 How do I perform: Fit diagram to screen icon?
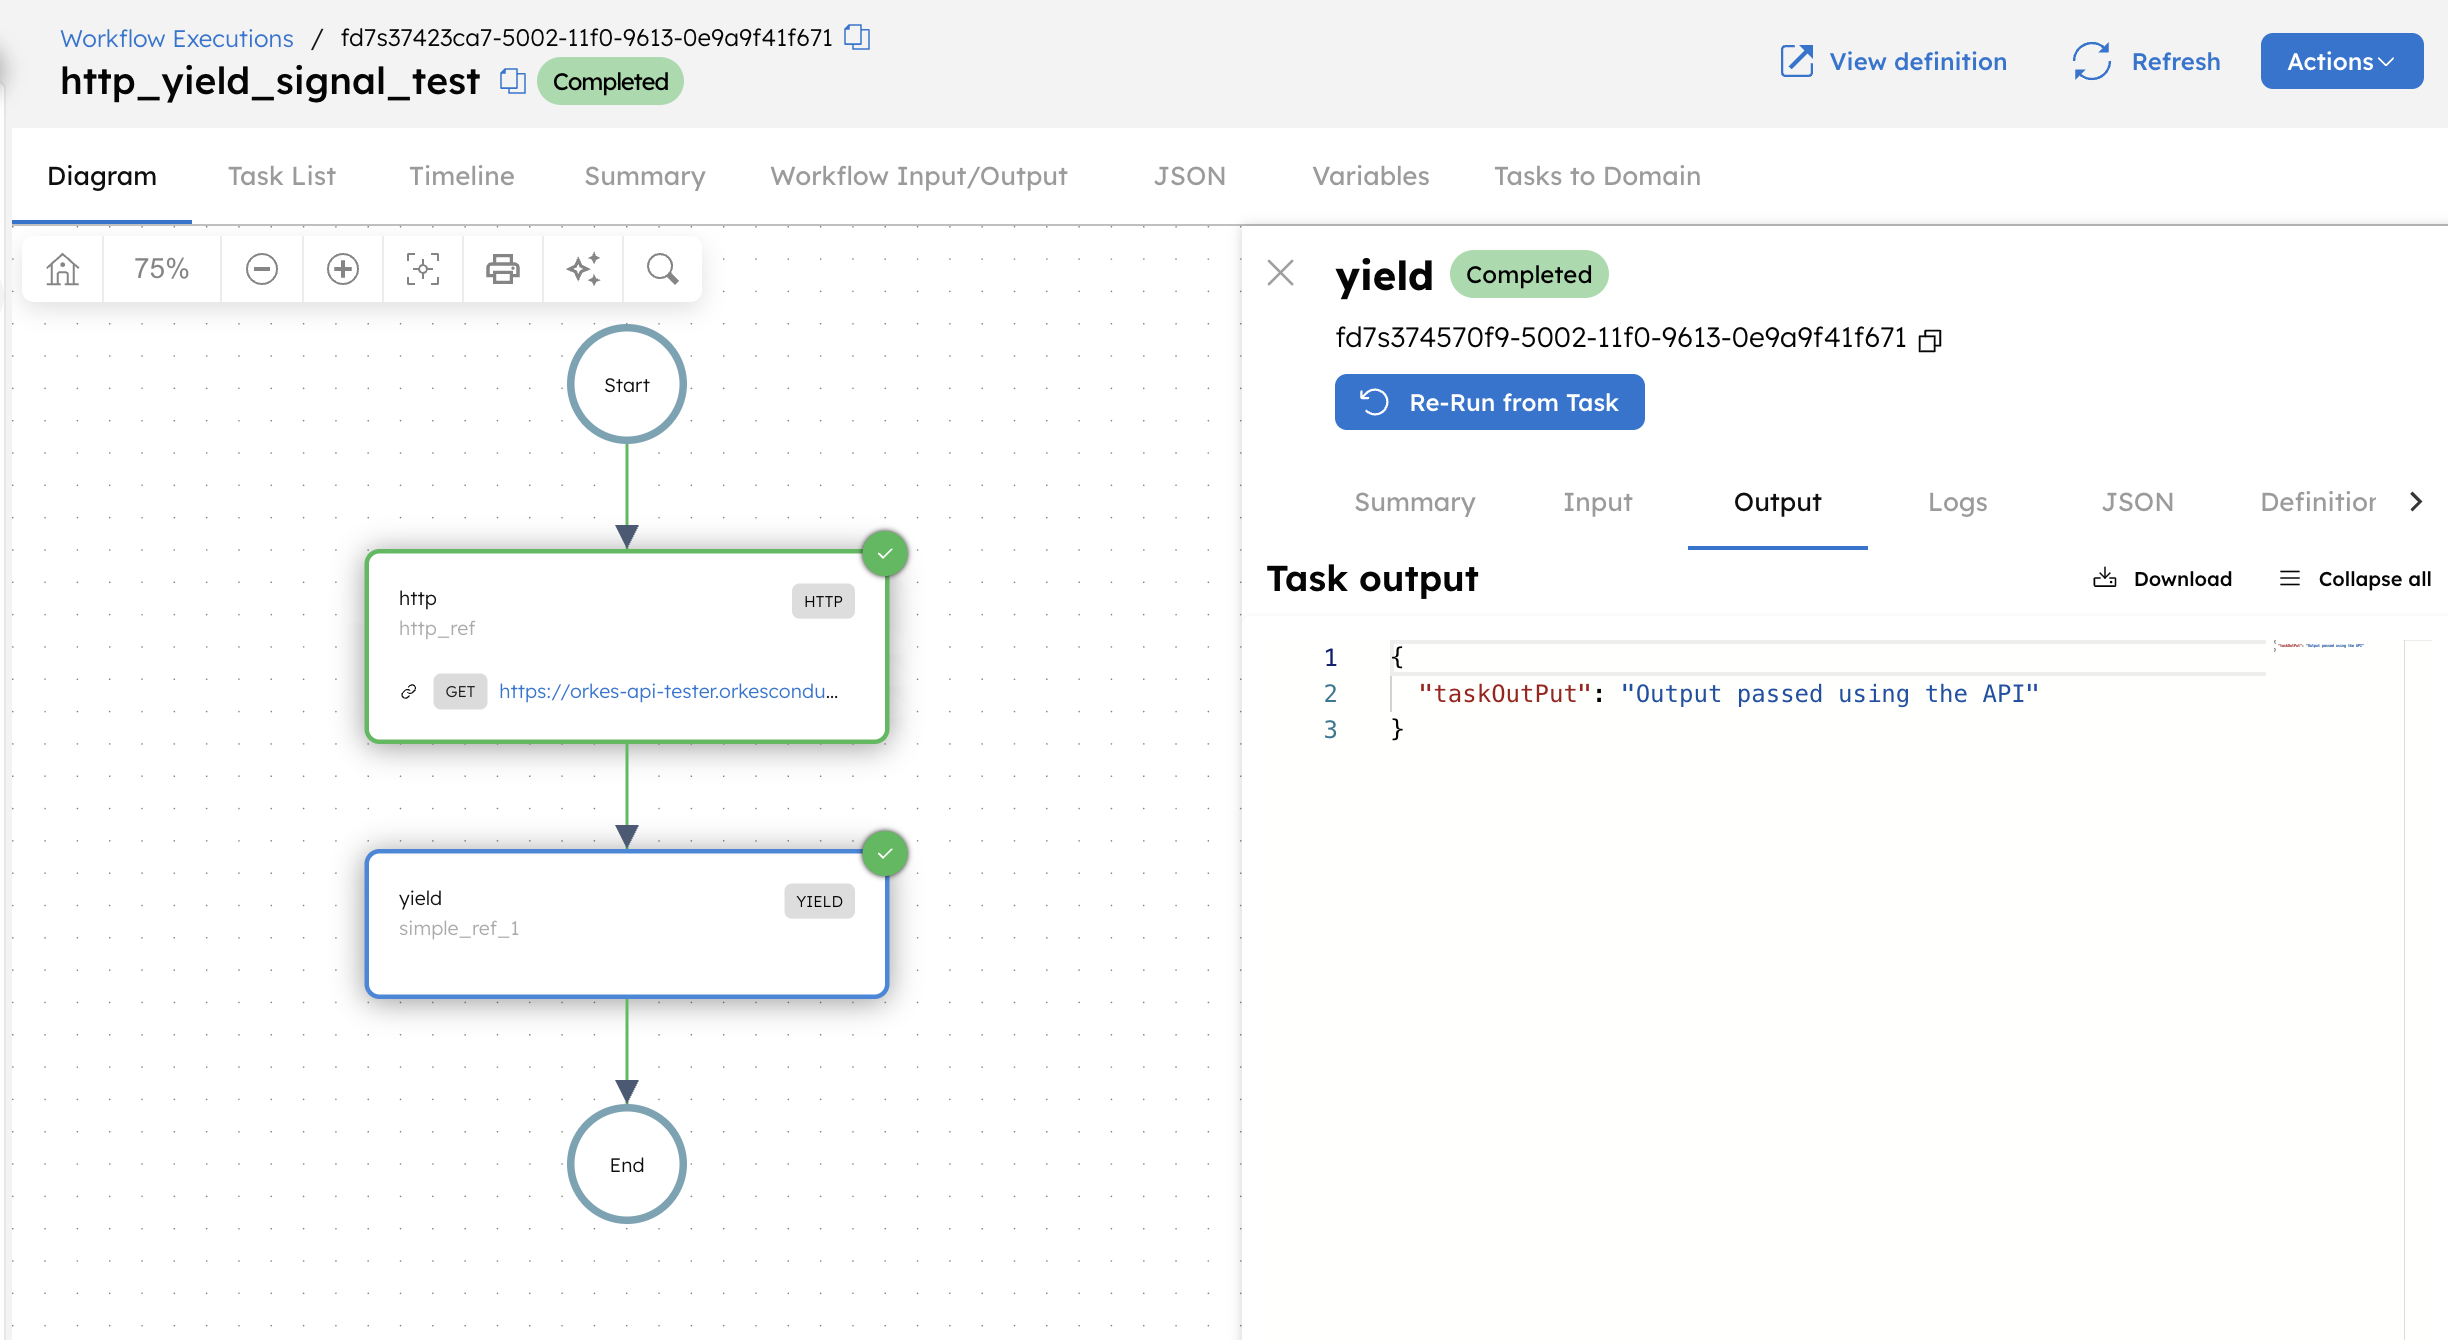(423, 269)
